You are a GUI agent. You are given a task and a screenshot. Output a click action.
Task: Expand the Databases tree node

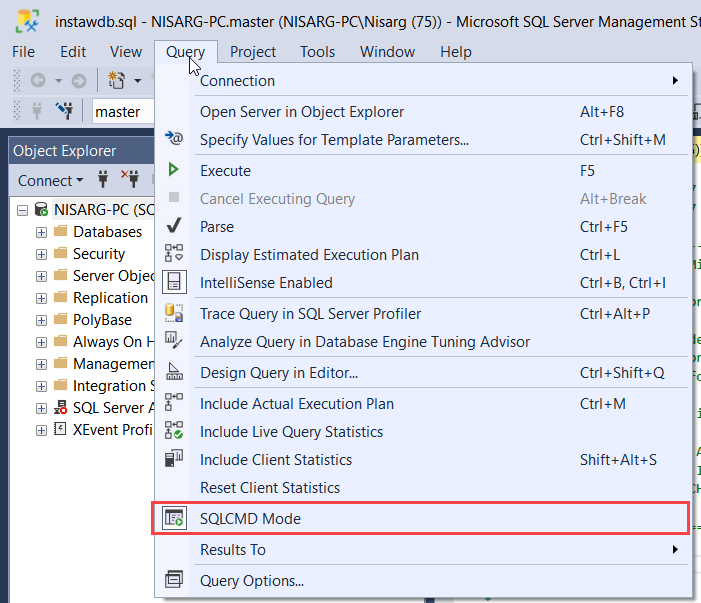coord(41,232)
